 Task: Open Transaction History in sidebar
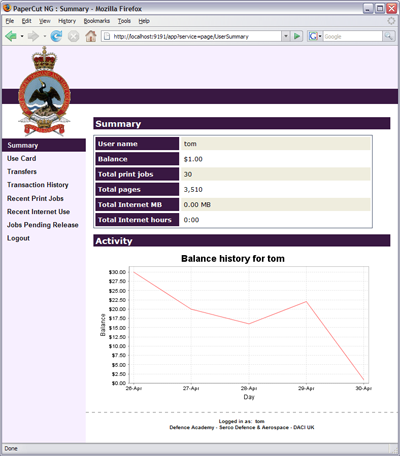click(x=38, y=185)
